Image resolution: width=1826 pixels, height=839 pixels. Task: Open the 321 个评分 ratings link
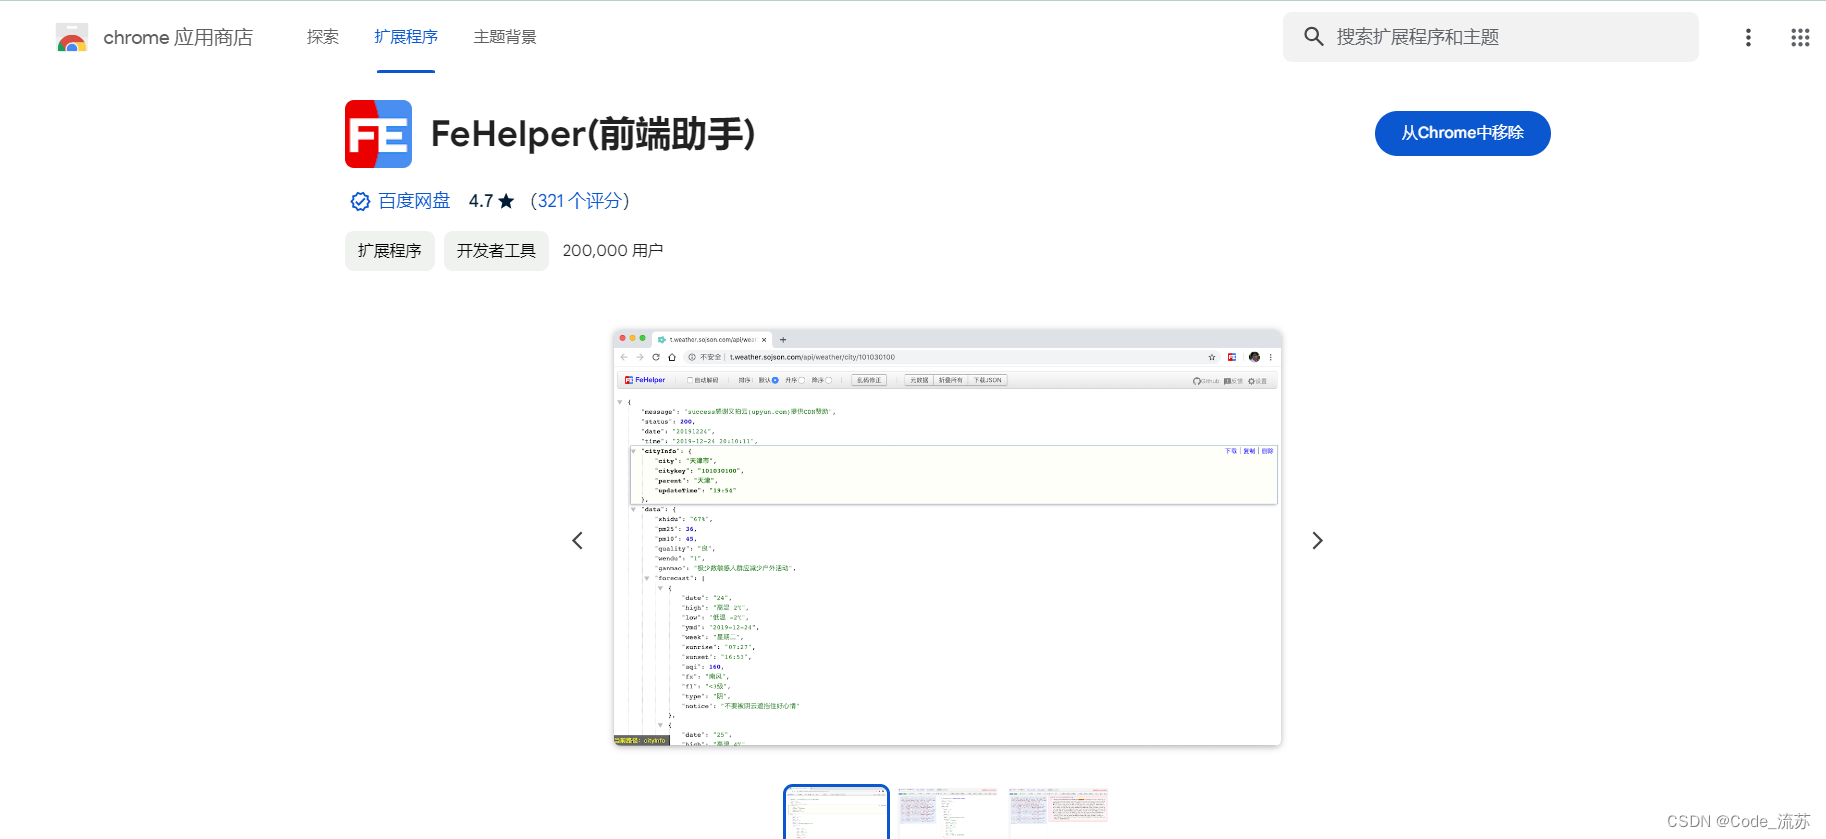pos(580,201)
